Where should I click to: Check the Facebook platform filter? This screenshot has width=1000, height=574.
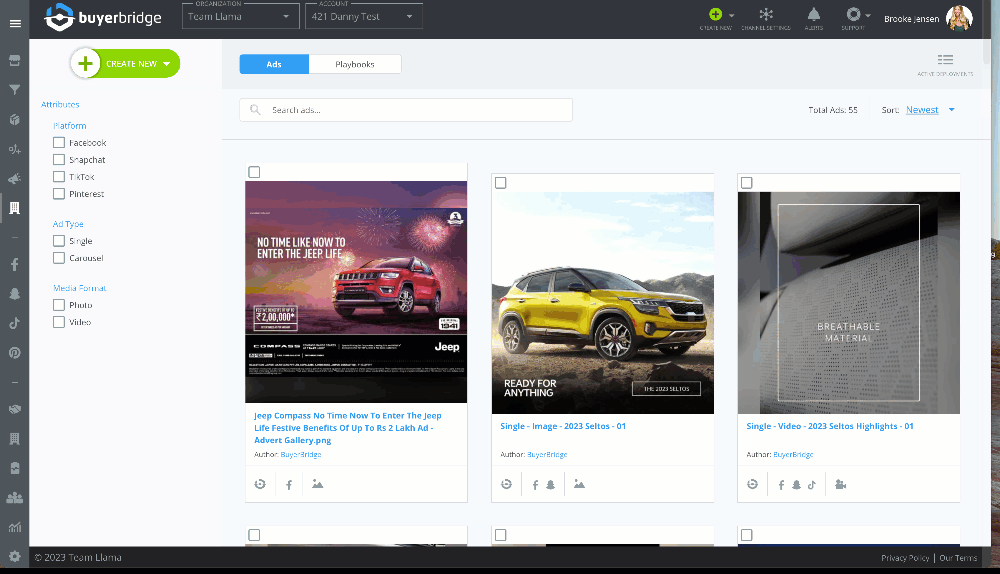coord(59,143)
